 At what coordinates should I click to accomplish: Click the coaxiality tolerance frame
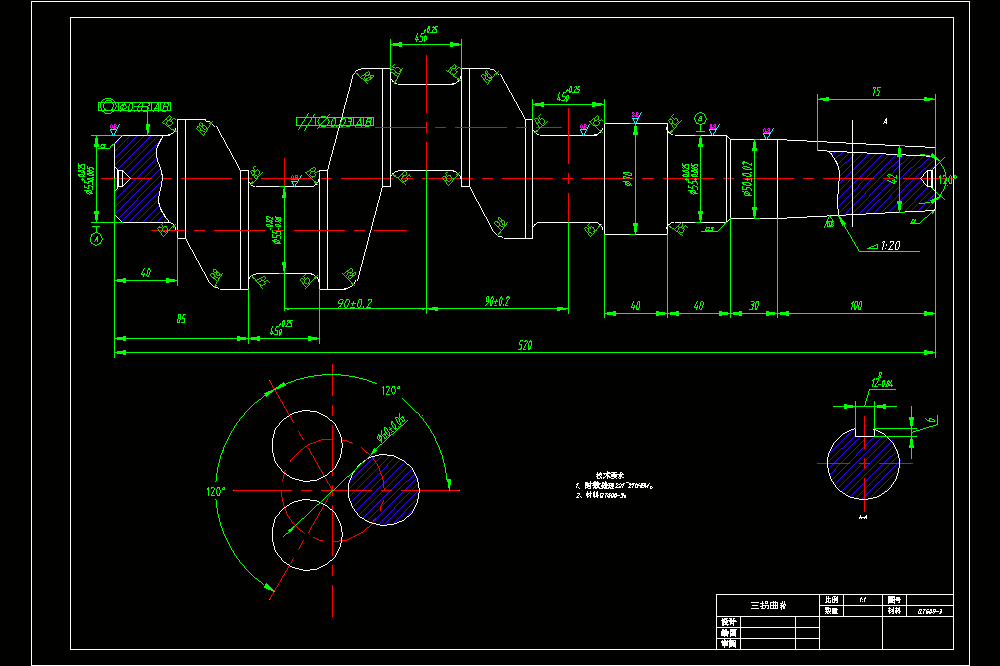(135, 107)
